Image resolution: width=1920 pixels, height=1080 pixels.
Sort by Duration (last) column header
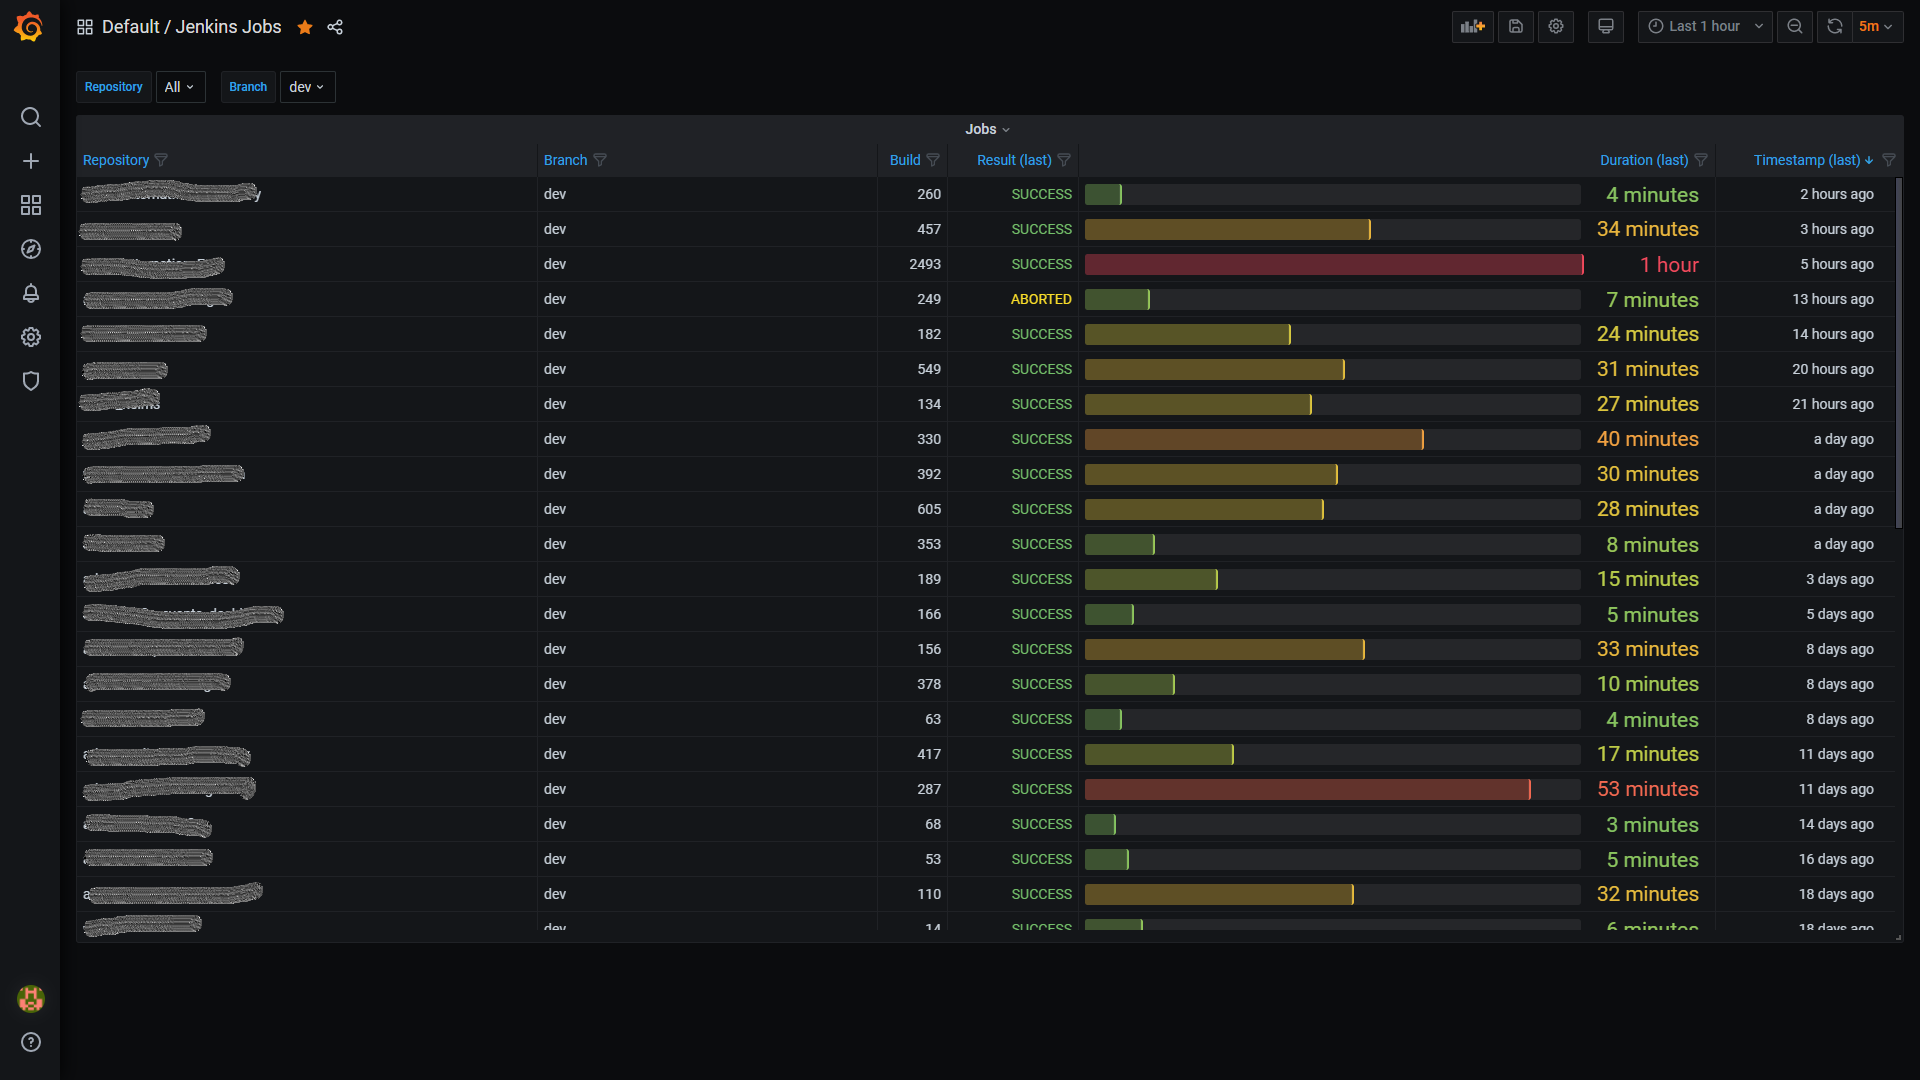pos(1644,160)
